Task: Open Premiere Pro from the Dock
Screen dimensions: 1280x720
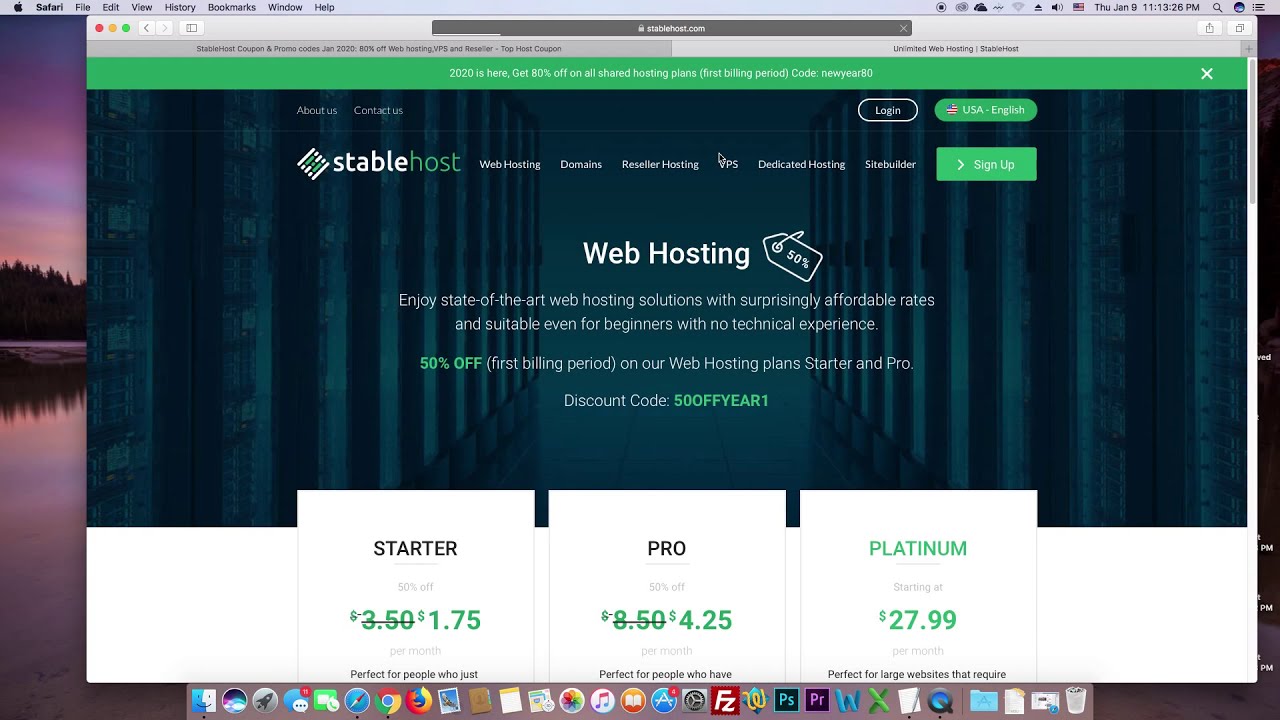Action: tap(818, 701)
